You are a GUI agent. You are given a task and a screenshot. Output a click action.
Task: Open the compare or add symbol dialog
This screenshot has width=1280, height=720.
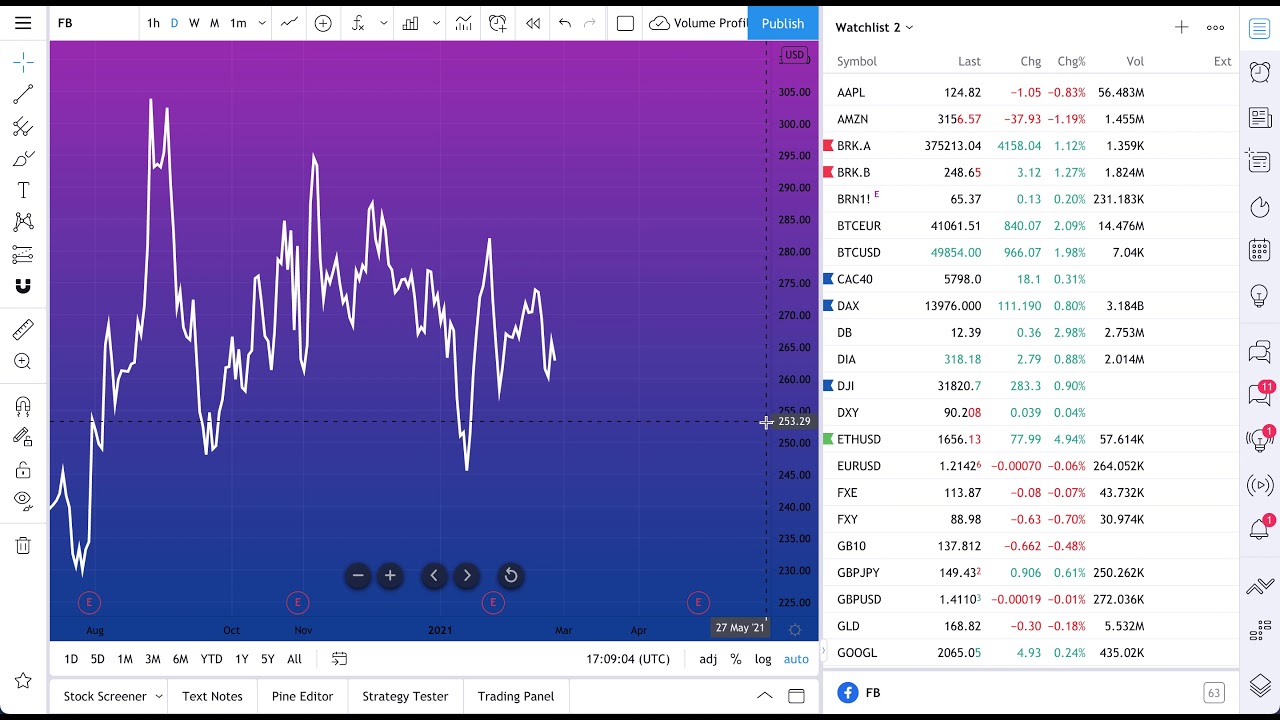[323, 23]
